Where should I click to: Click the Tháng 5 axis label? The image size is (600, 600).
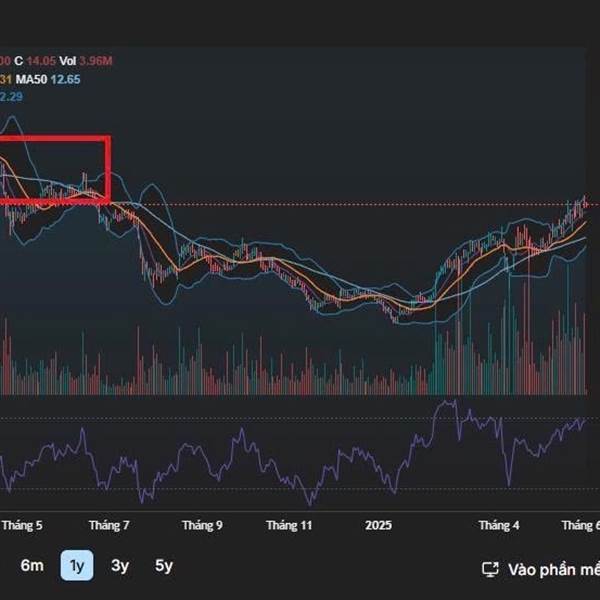coord(22,525)
